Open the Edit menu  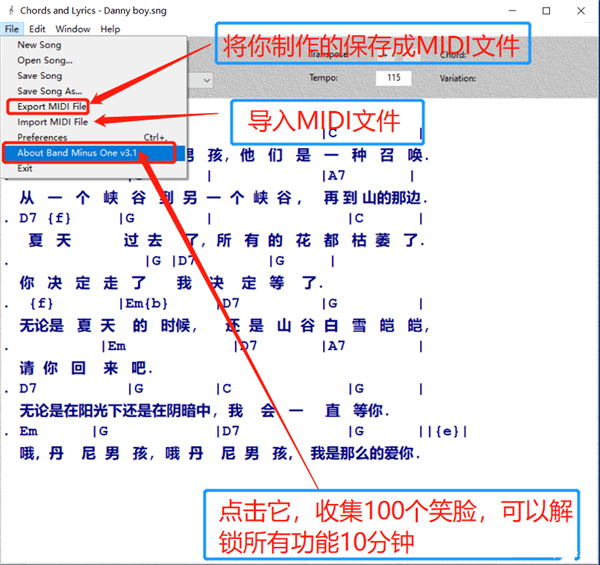(x=37, y=29)
